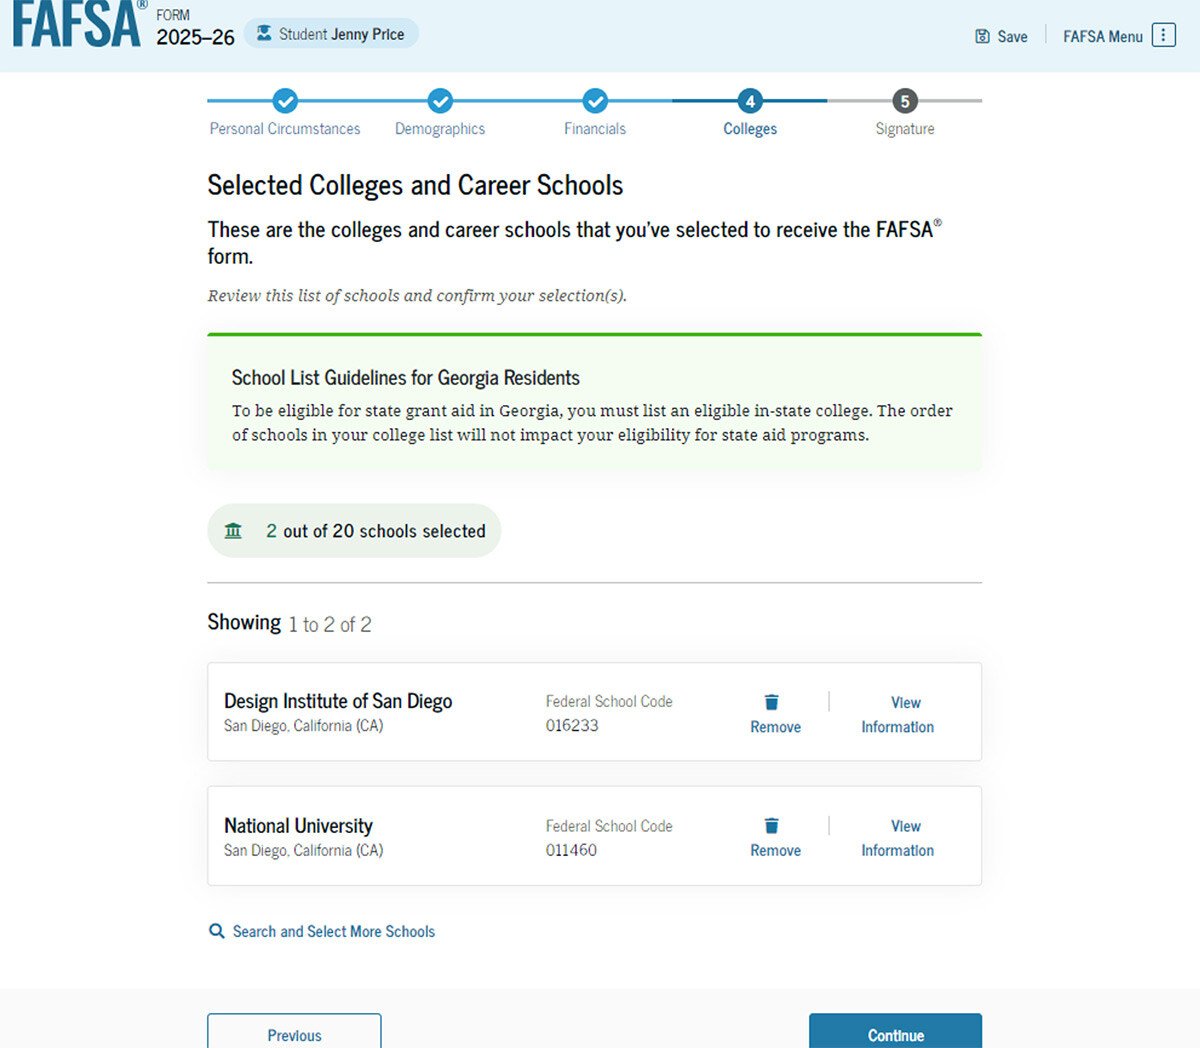Click Review this list of schools instruction text
1200x1048 pixels.
click(417, 296)
